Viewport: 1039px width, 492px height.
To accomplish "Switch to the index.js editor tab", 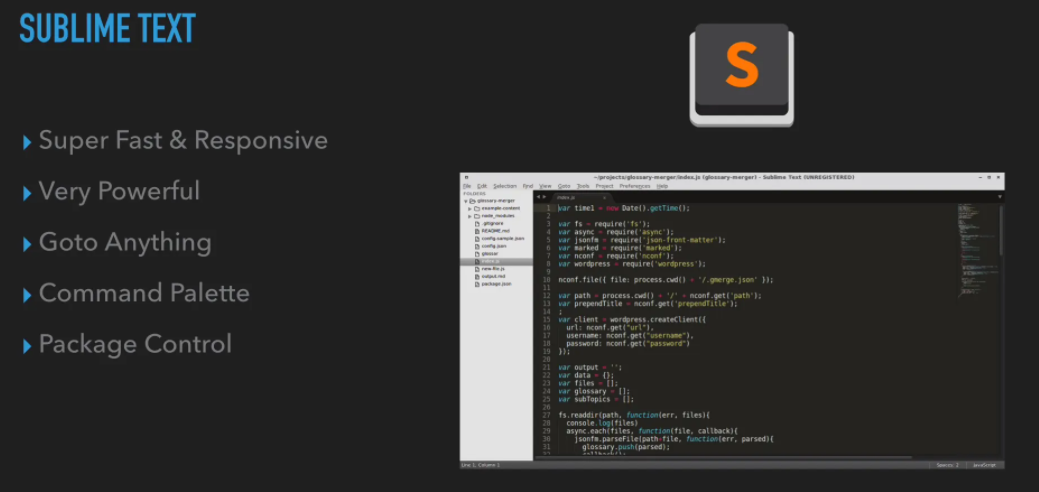I will point(580,198).
